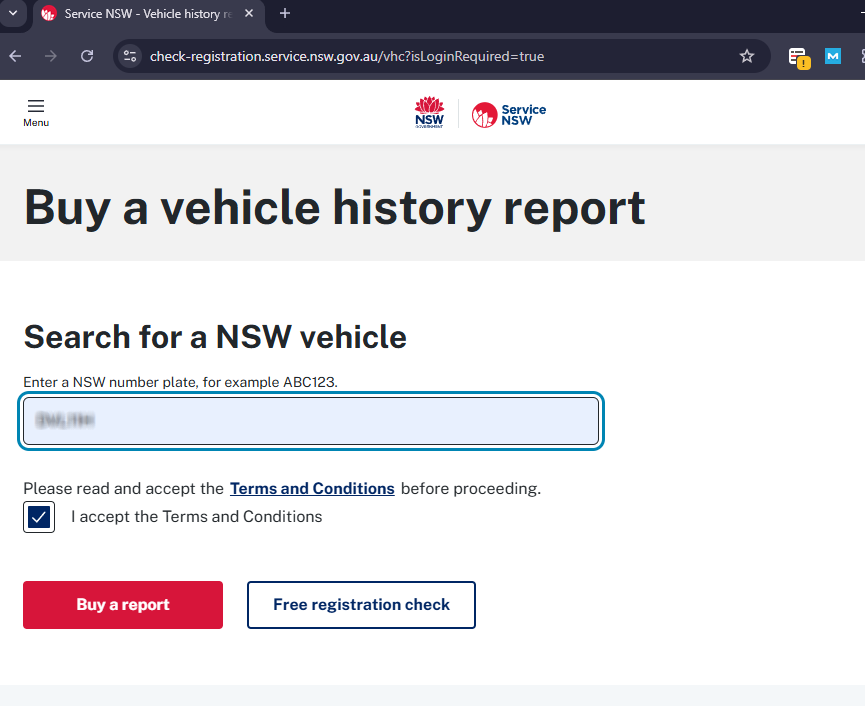Viewport: 865px width, 706px height.
Task: Click the NSW Government waratah logo
Action: pos(429,113)
